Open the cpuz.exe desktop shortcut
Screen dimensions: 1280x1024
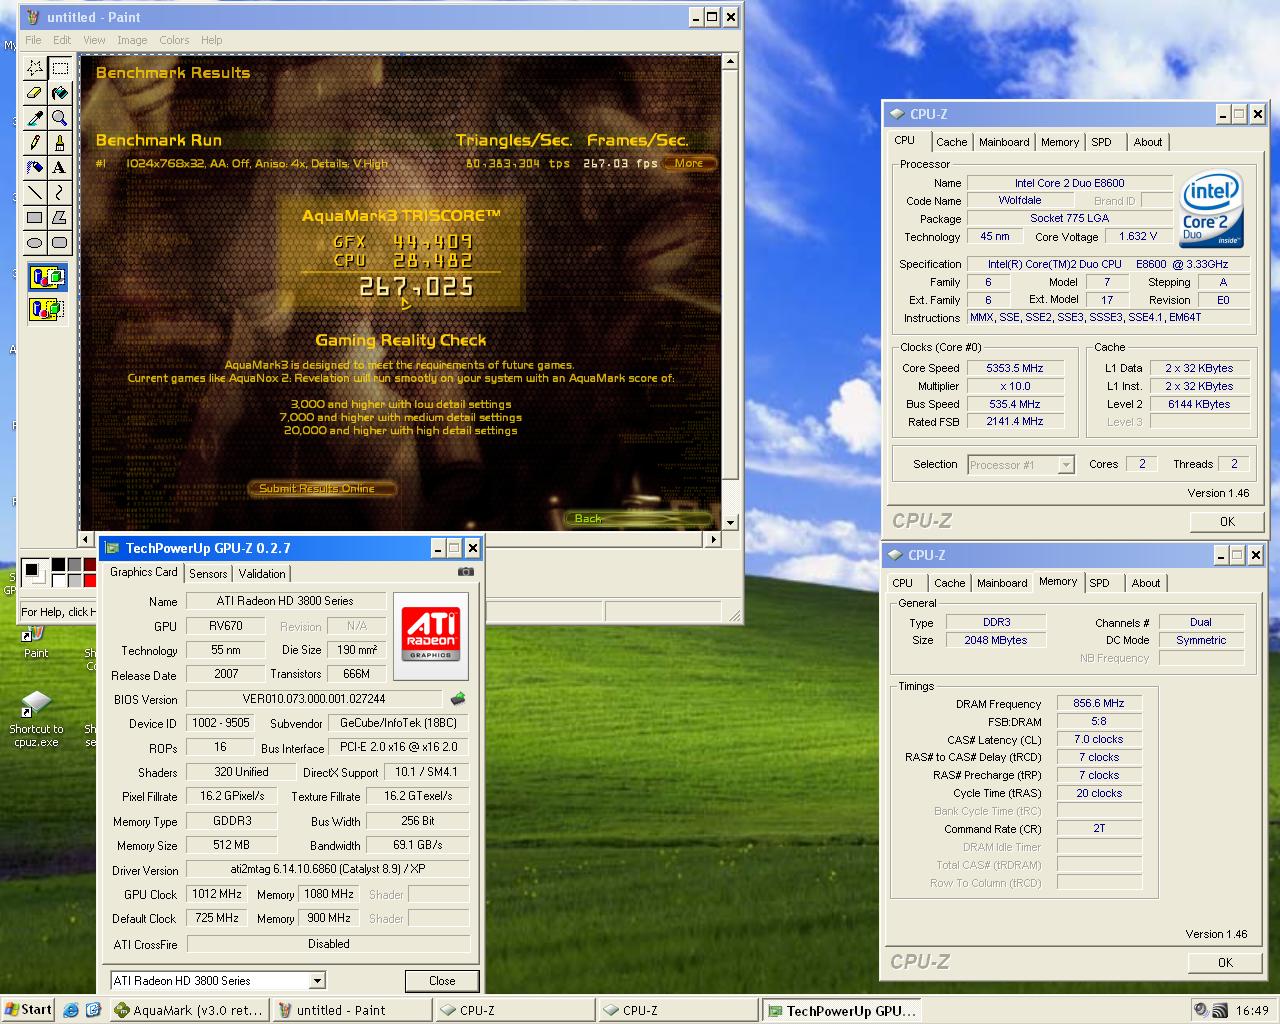coord(36,720)
